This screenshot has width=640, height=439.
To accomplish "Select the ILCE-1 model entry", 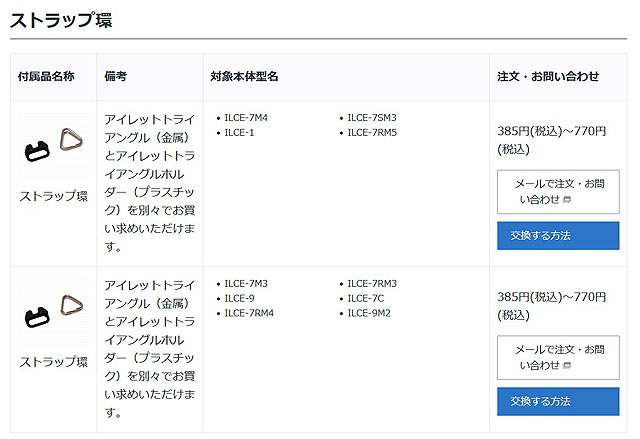I will click(x=238, y=132).
